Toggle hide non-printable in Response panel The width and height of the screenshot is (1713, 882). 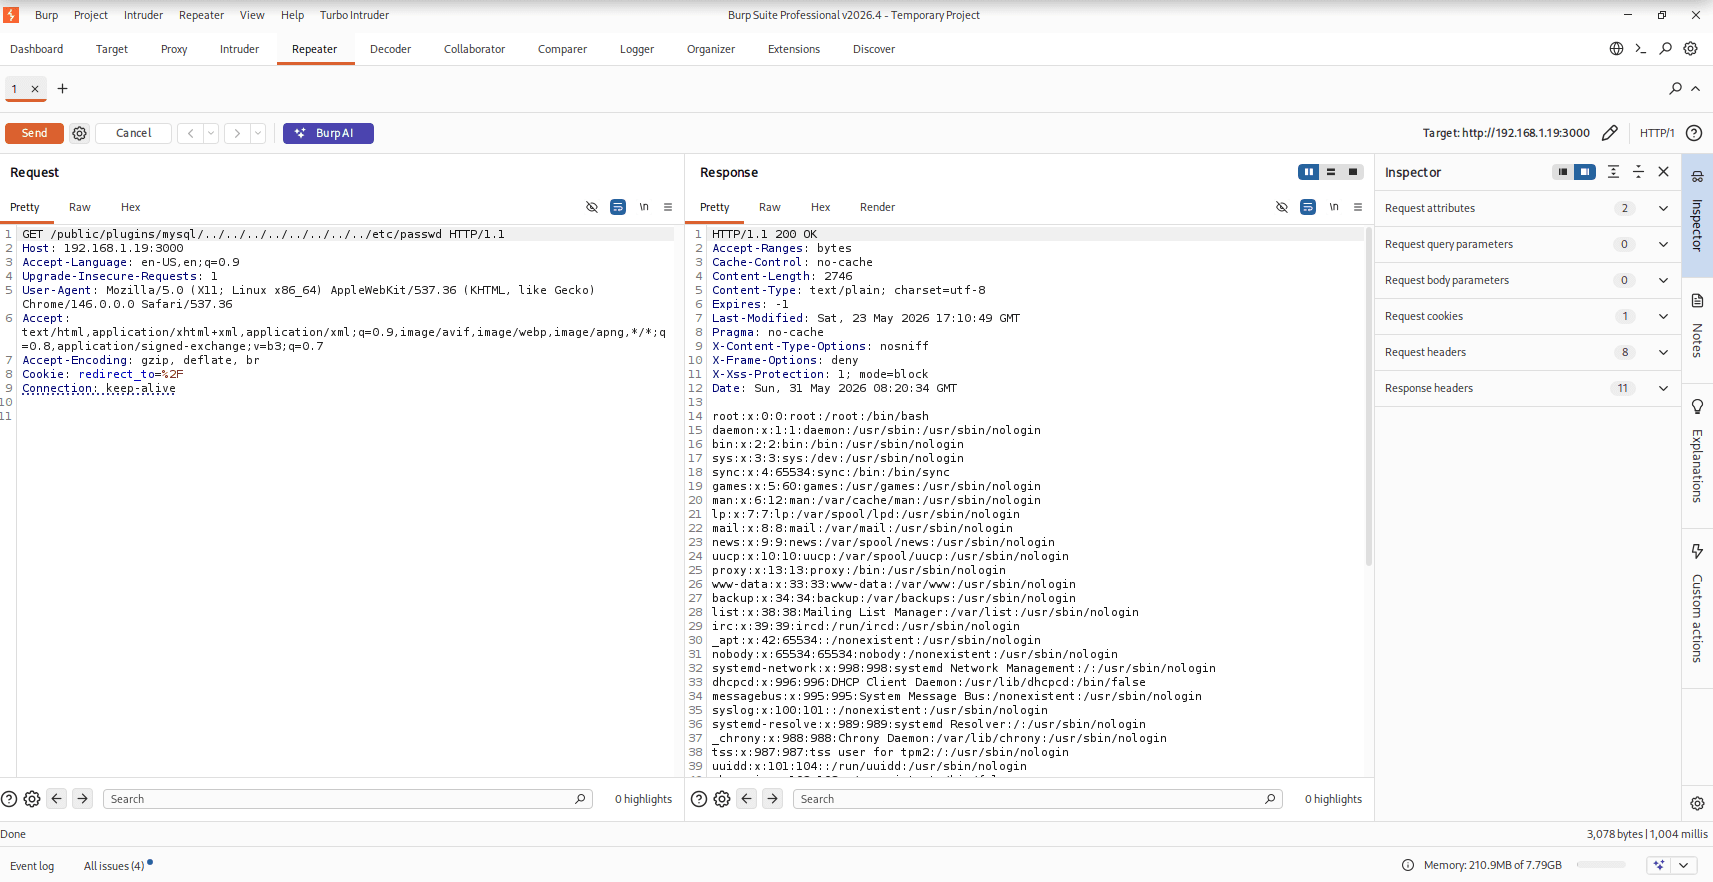pyautogui.click(x=1282, y=207)
